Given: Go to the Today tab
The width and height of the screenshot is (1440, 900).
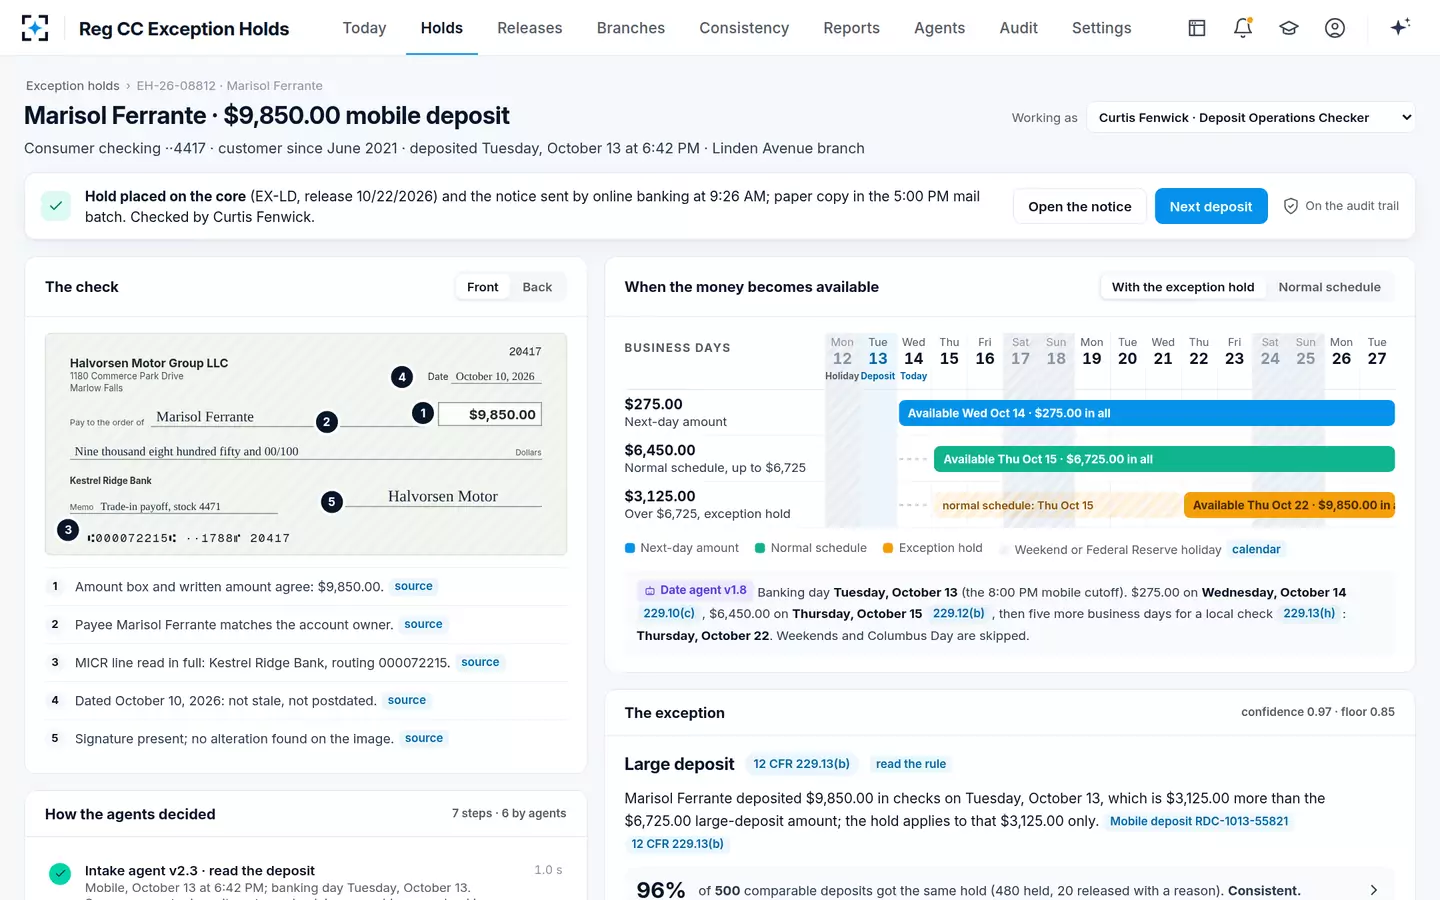Looking at the screenshot, I should click(x=364, y=28).
